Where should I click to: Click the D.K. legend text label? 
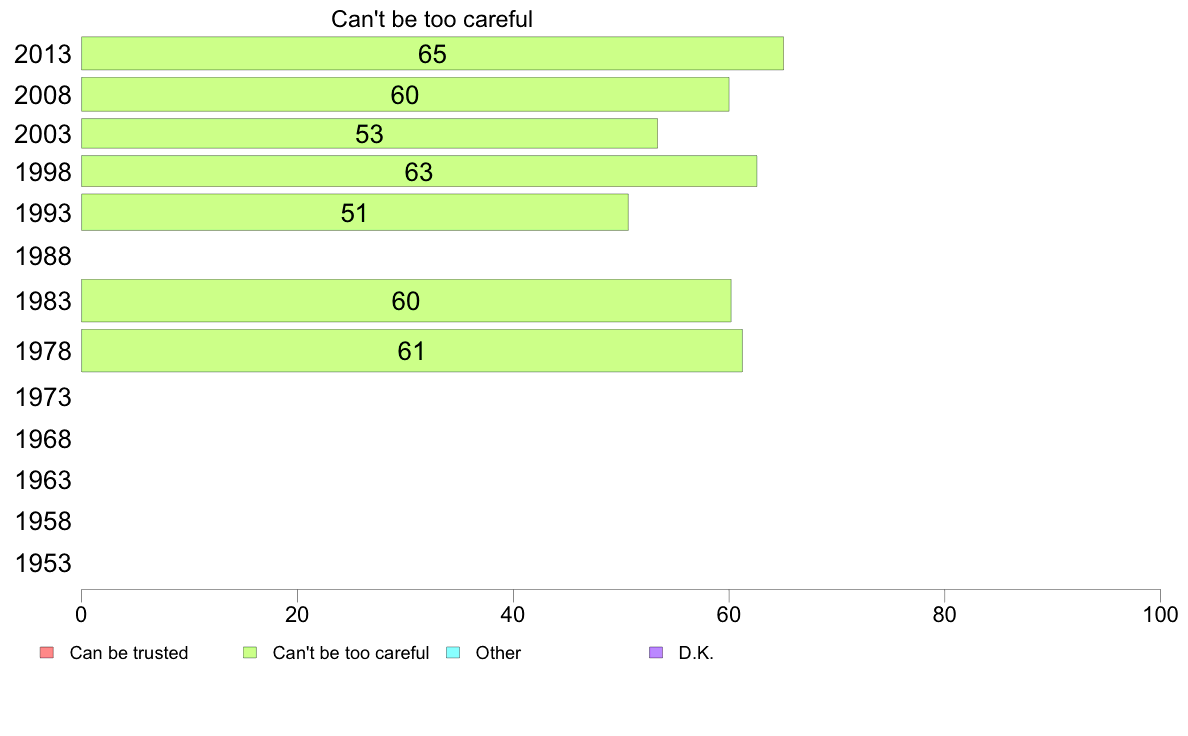point(696,653)
